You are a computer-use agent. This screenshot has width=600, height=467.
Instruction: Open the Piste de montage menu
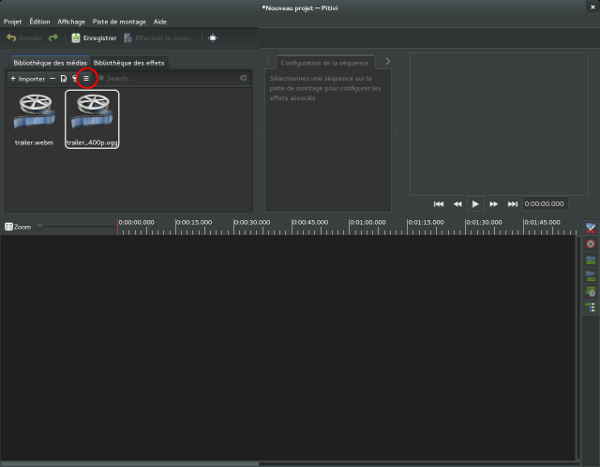120,21
